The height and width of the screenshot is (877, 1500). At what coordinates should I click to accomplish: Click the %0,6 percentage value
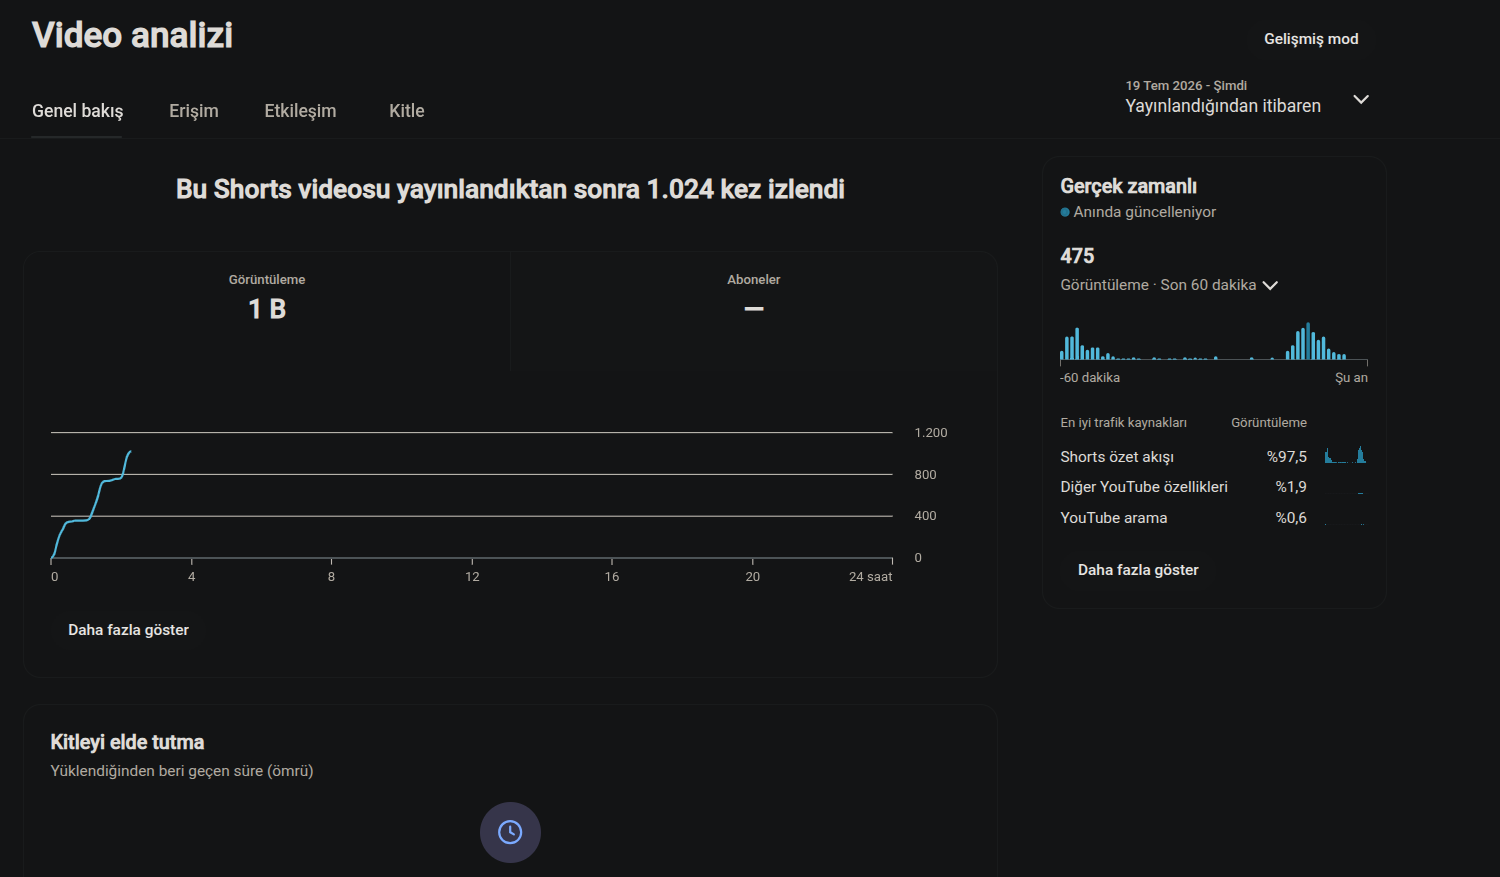tap(1291, 518)
